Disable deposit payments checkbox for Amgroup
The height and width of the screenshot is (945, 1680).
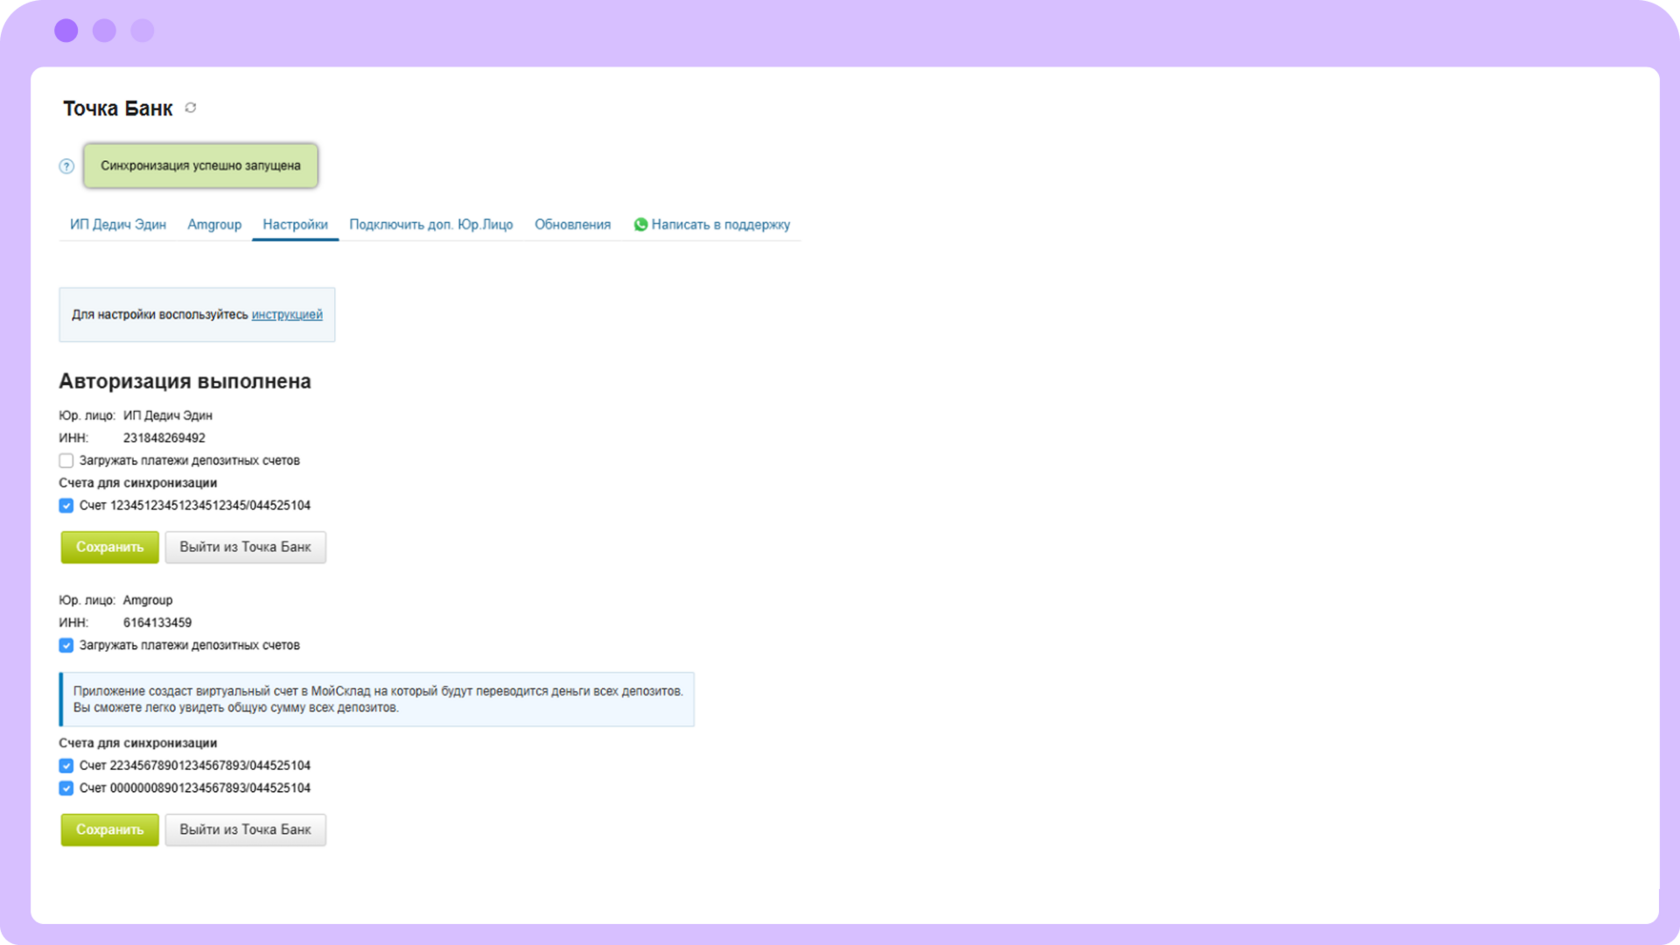(x=66, y=646)
